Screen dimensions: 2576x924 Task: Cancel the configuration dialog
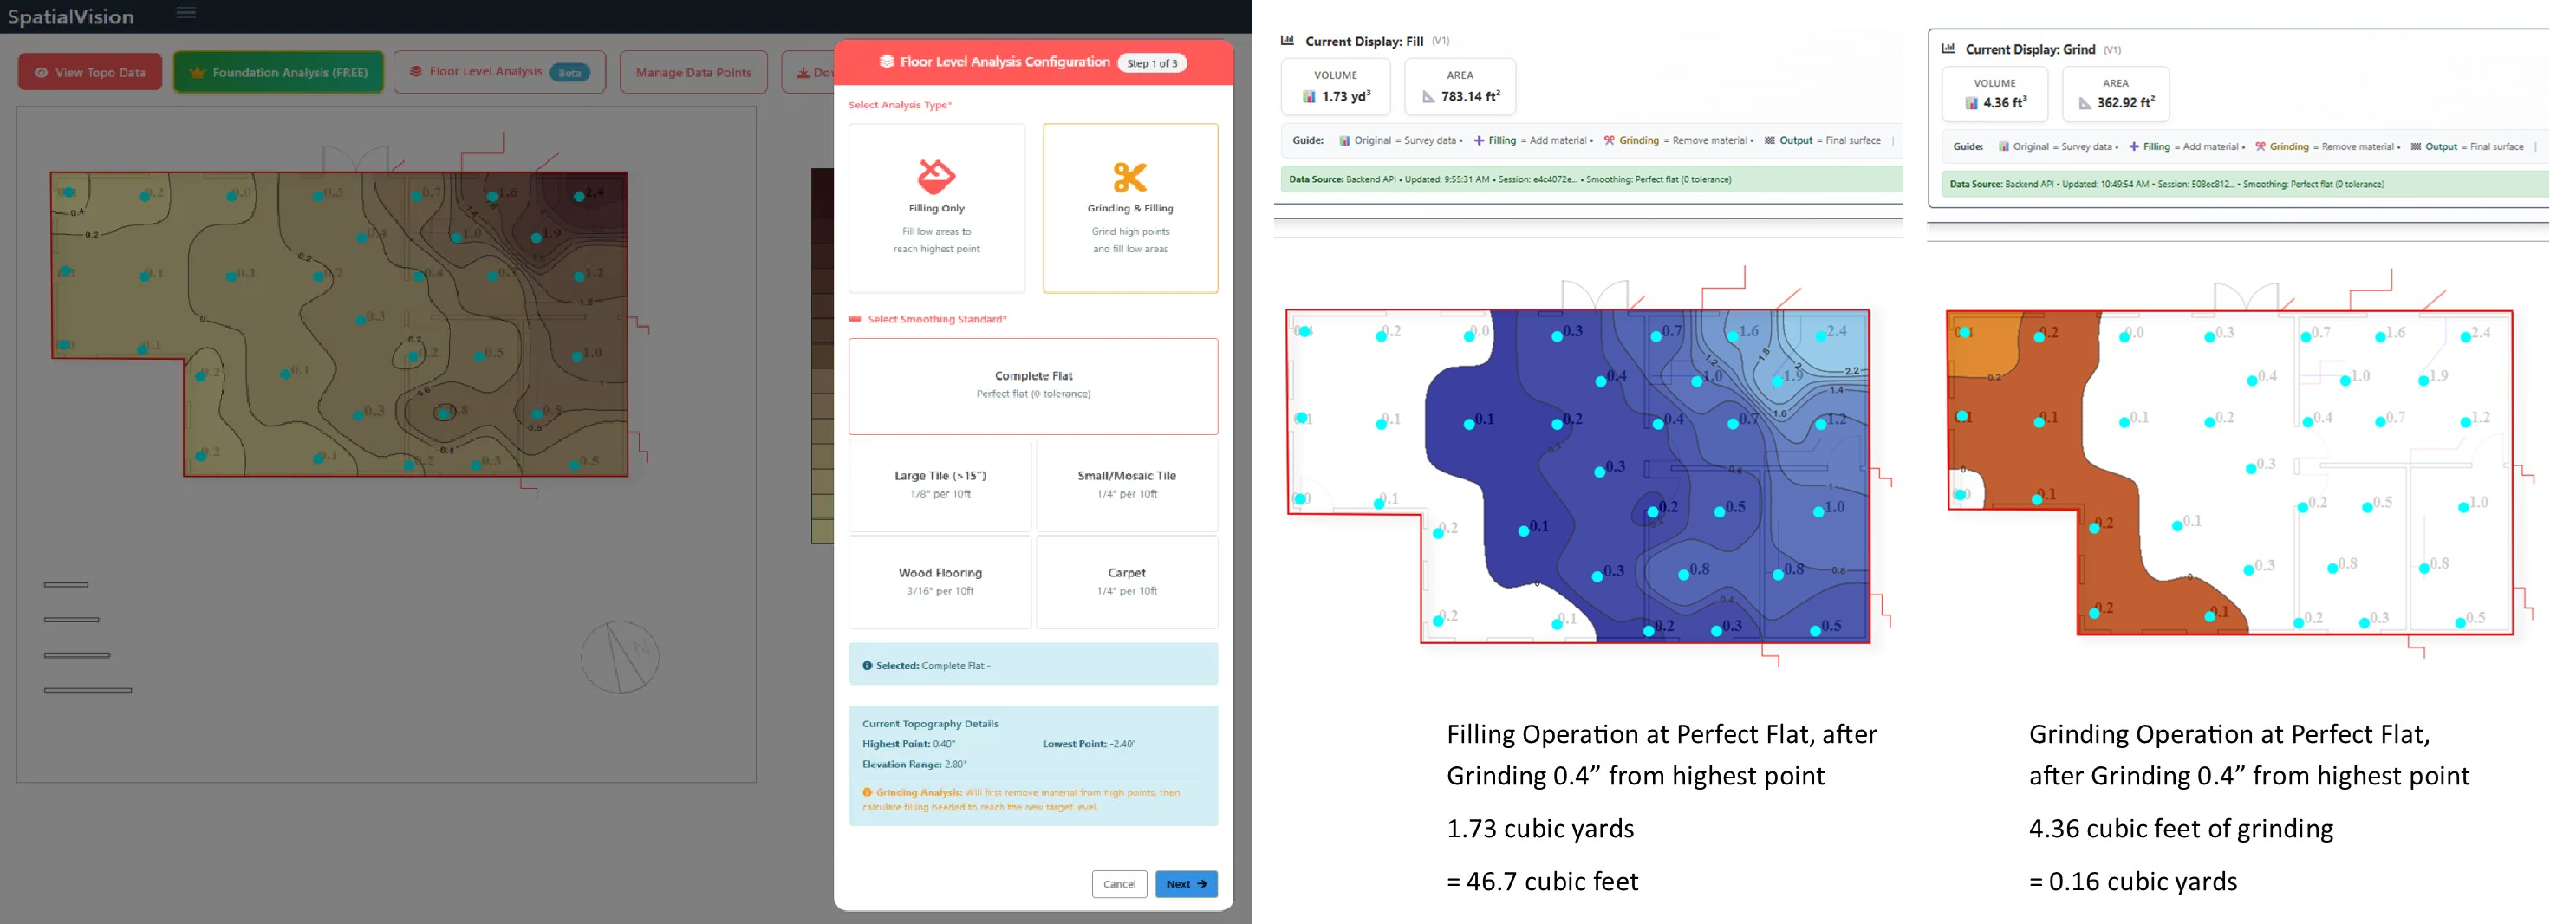coord(1119,884)
